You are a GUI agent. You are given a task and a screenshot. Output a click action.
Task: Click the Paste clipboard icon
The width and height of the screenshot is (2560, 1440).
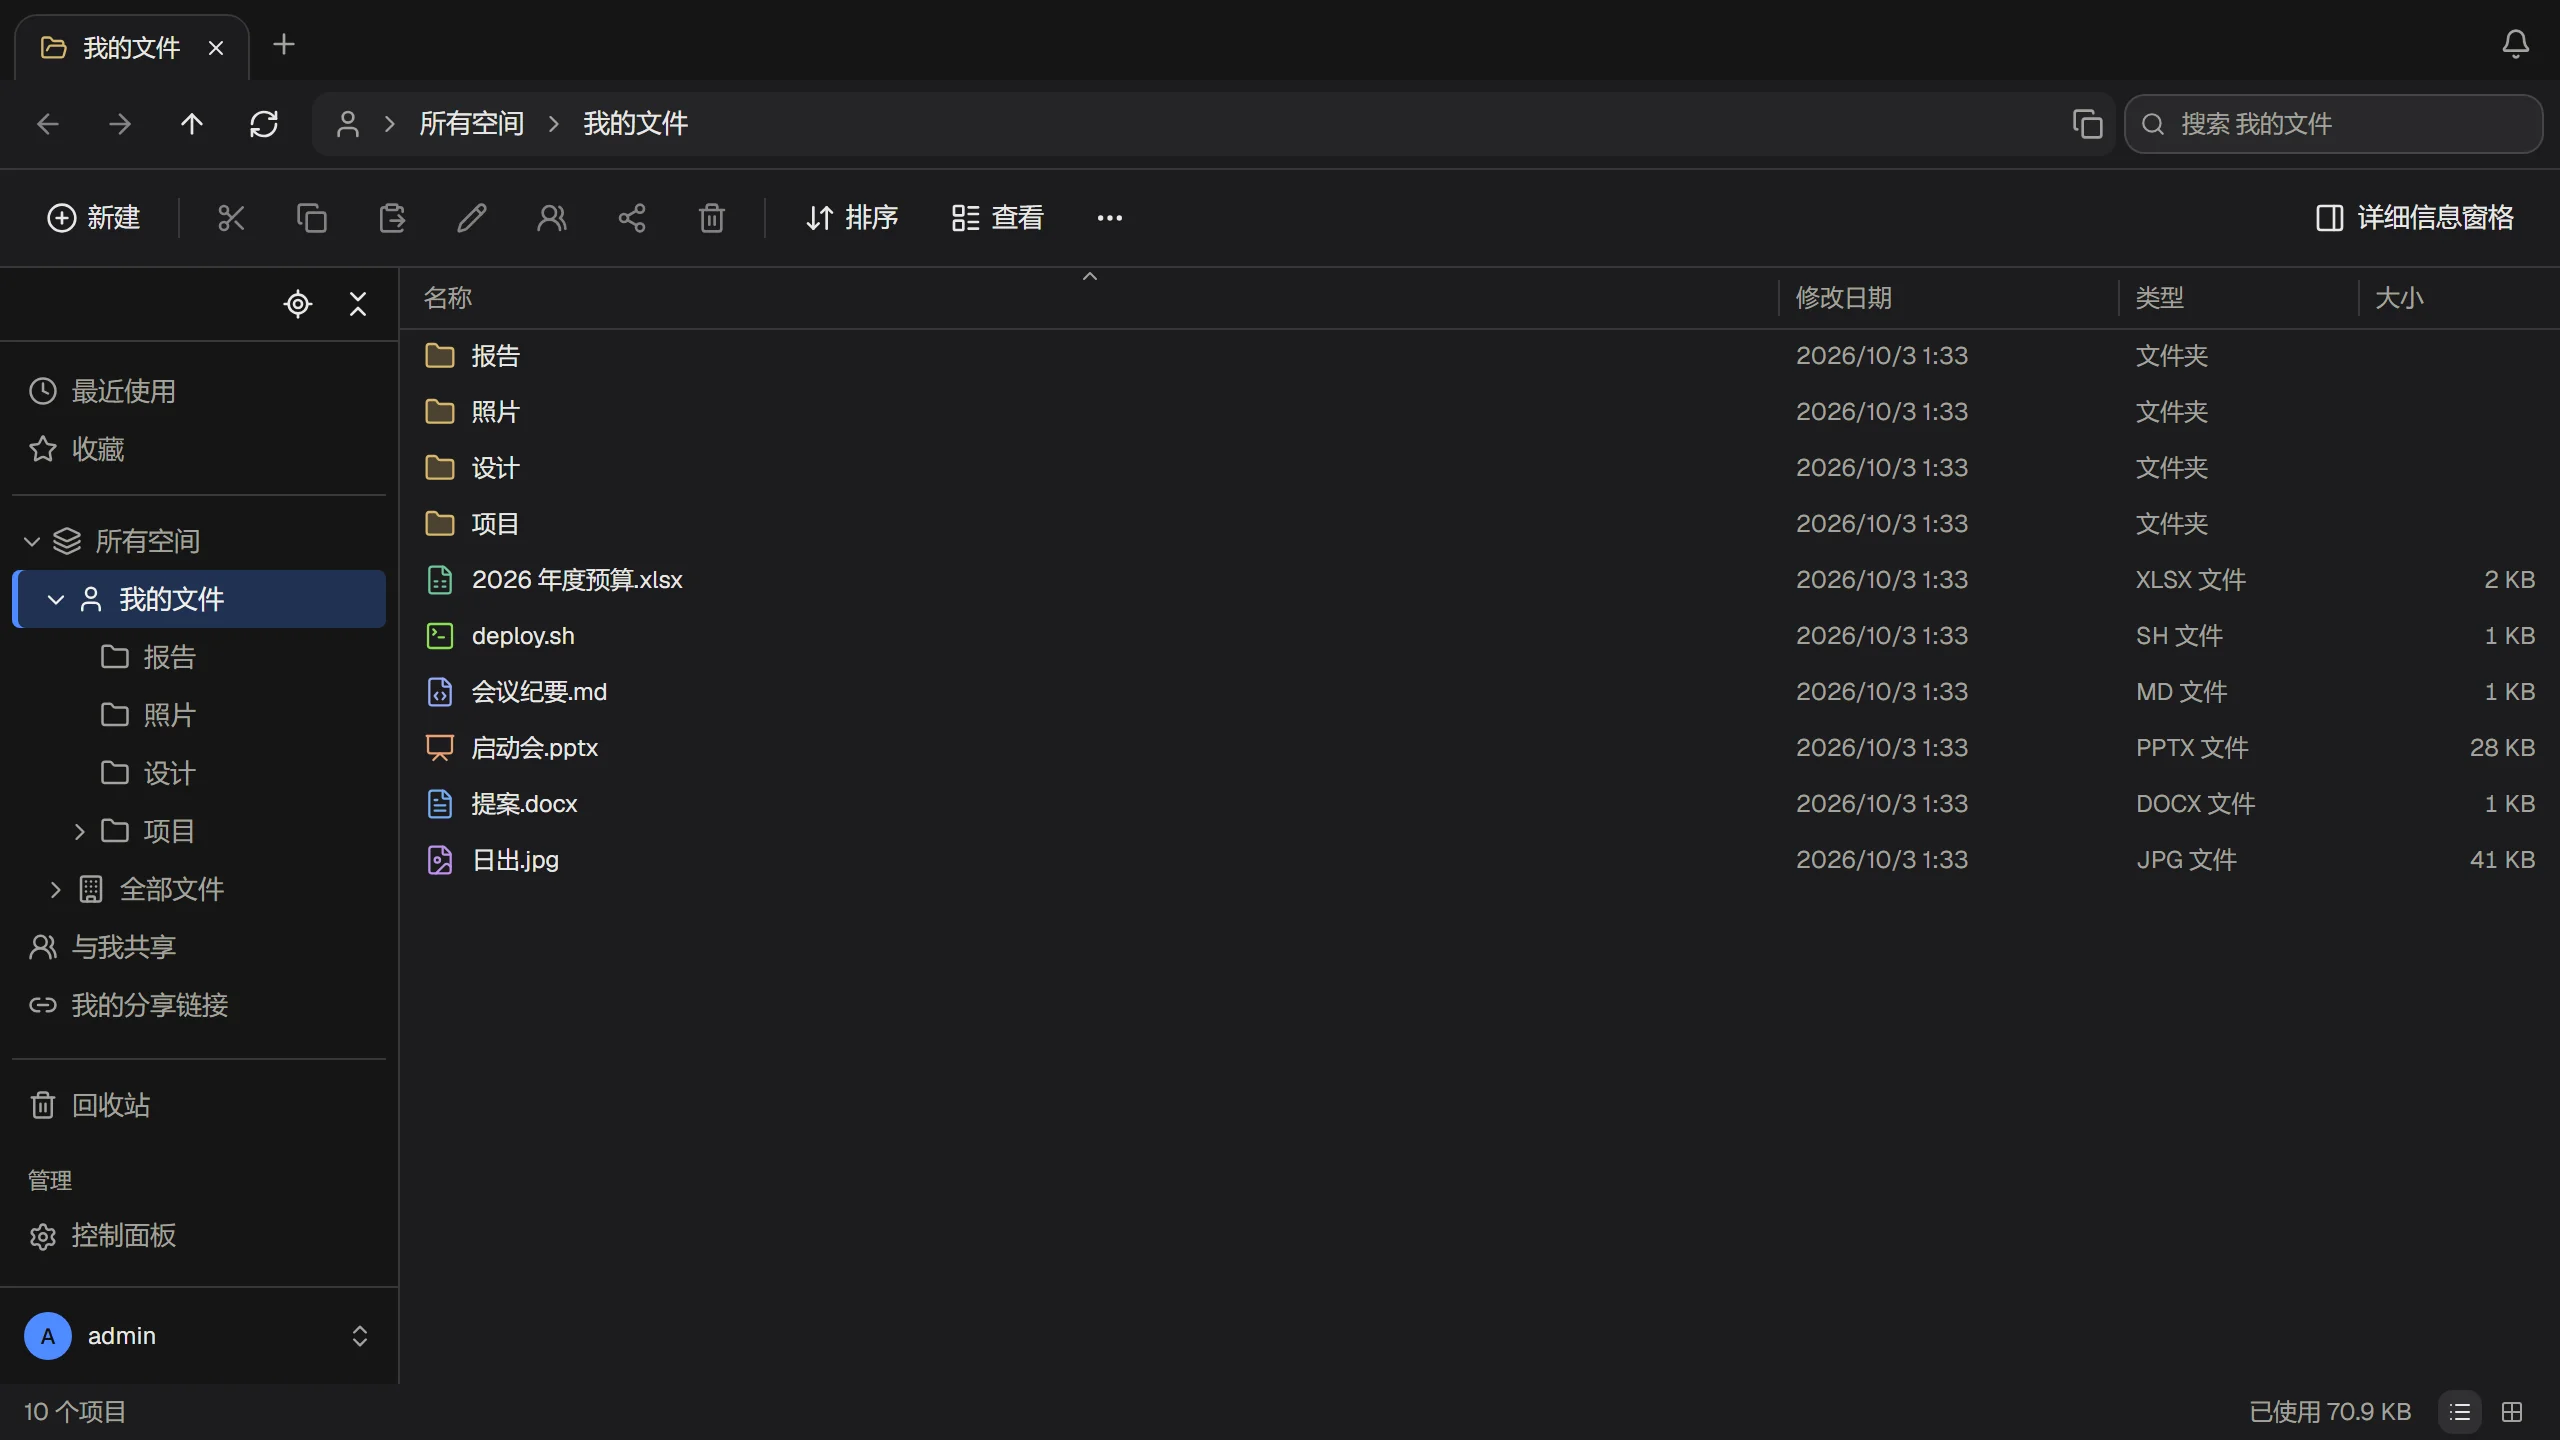coord(392,218)
